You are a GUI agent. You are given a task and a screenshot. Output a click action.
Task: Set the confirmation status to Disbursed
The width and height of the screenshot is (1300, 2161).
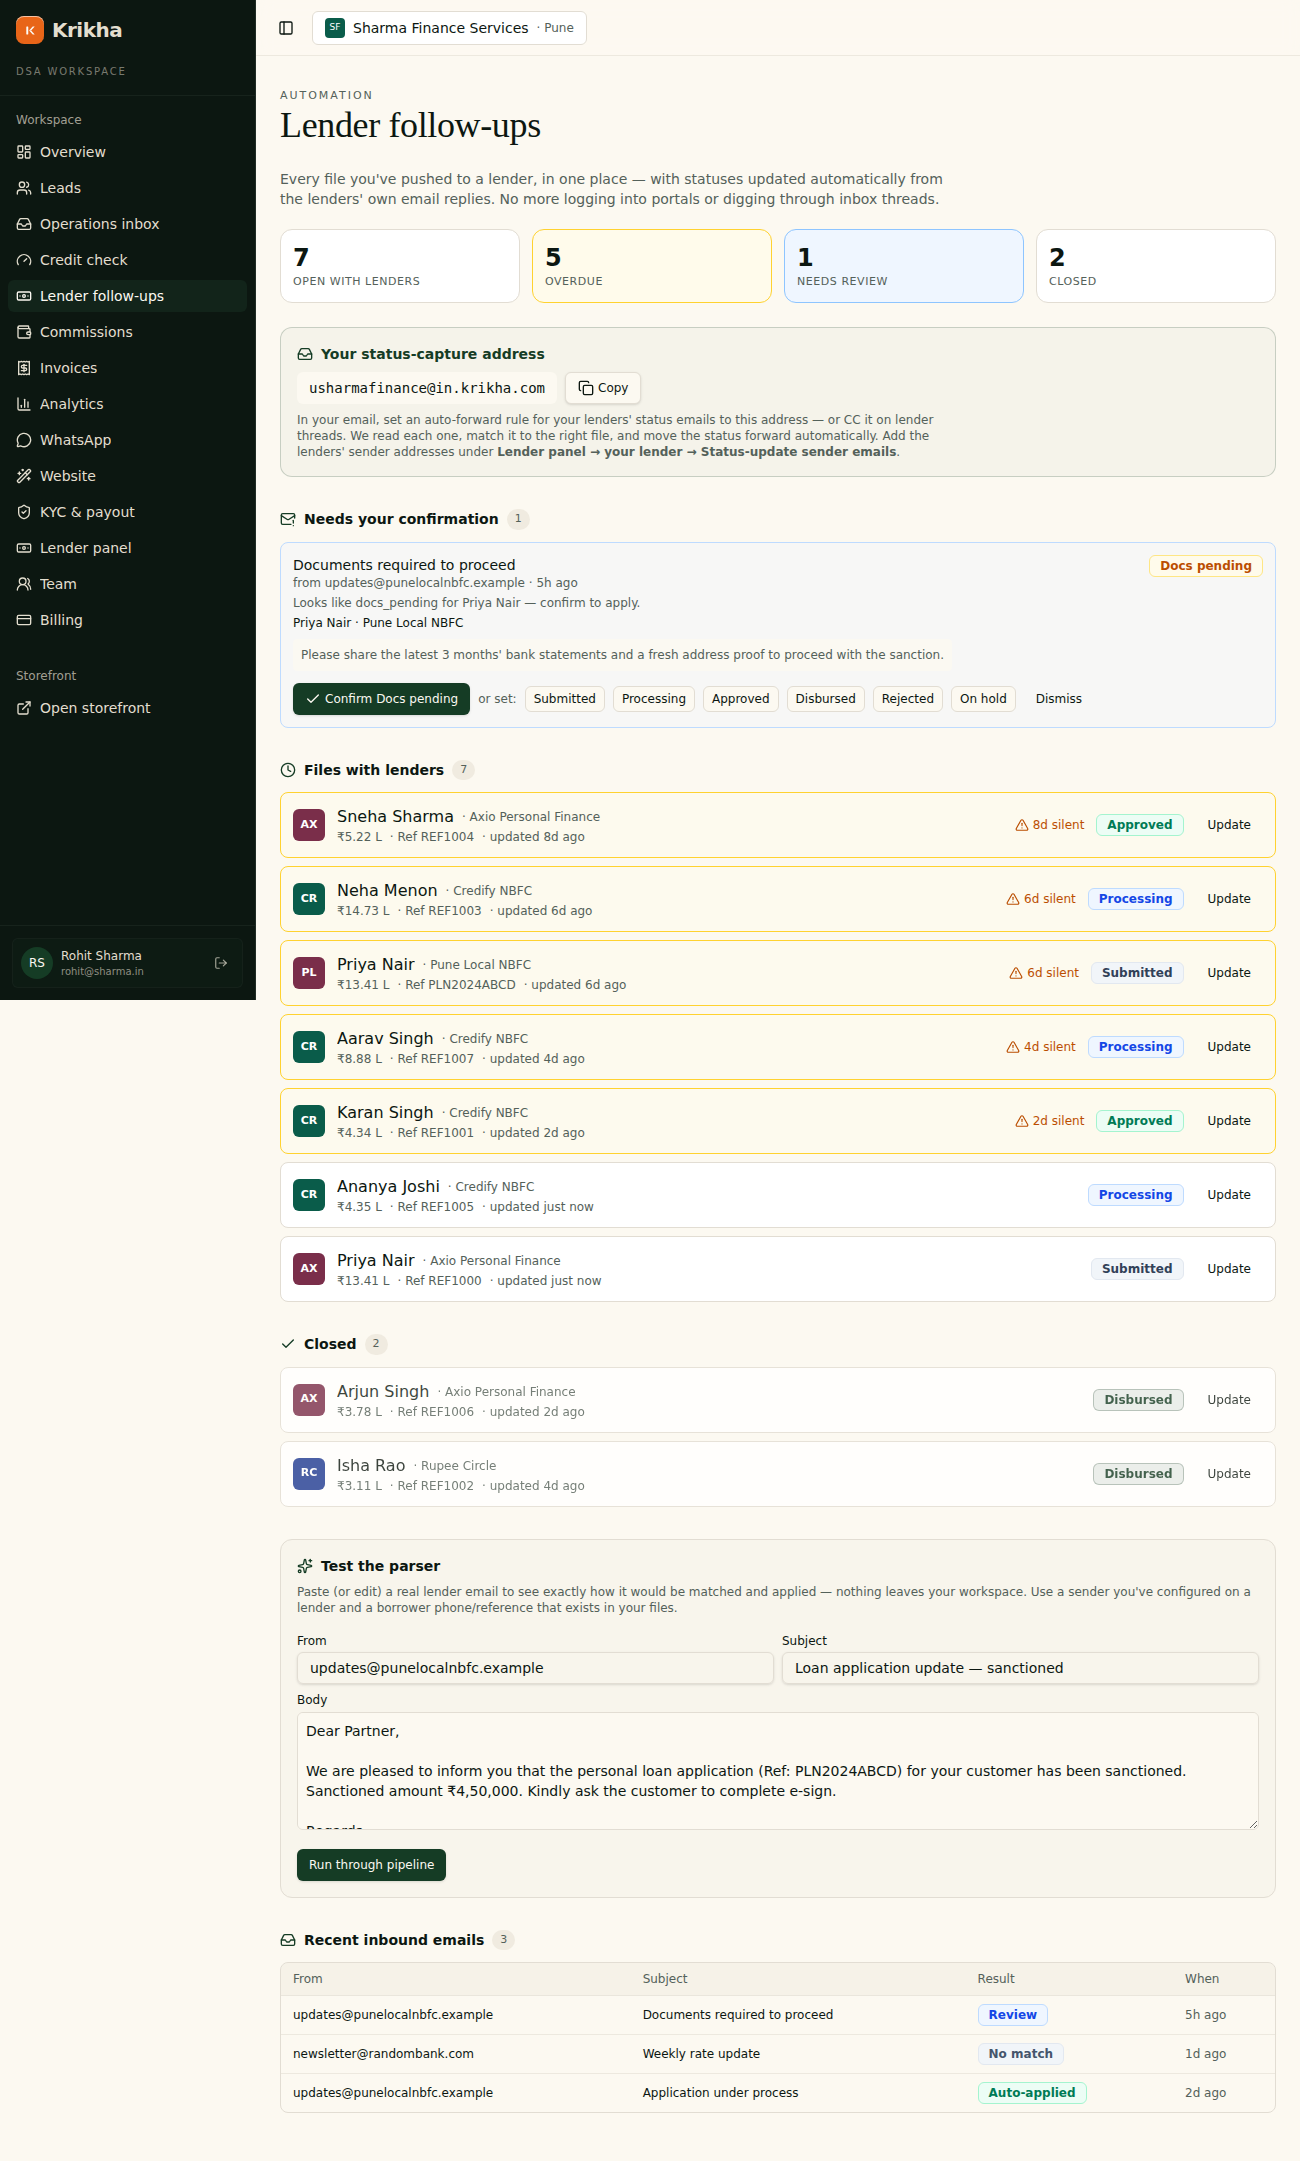tap(826, 699)
